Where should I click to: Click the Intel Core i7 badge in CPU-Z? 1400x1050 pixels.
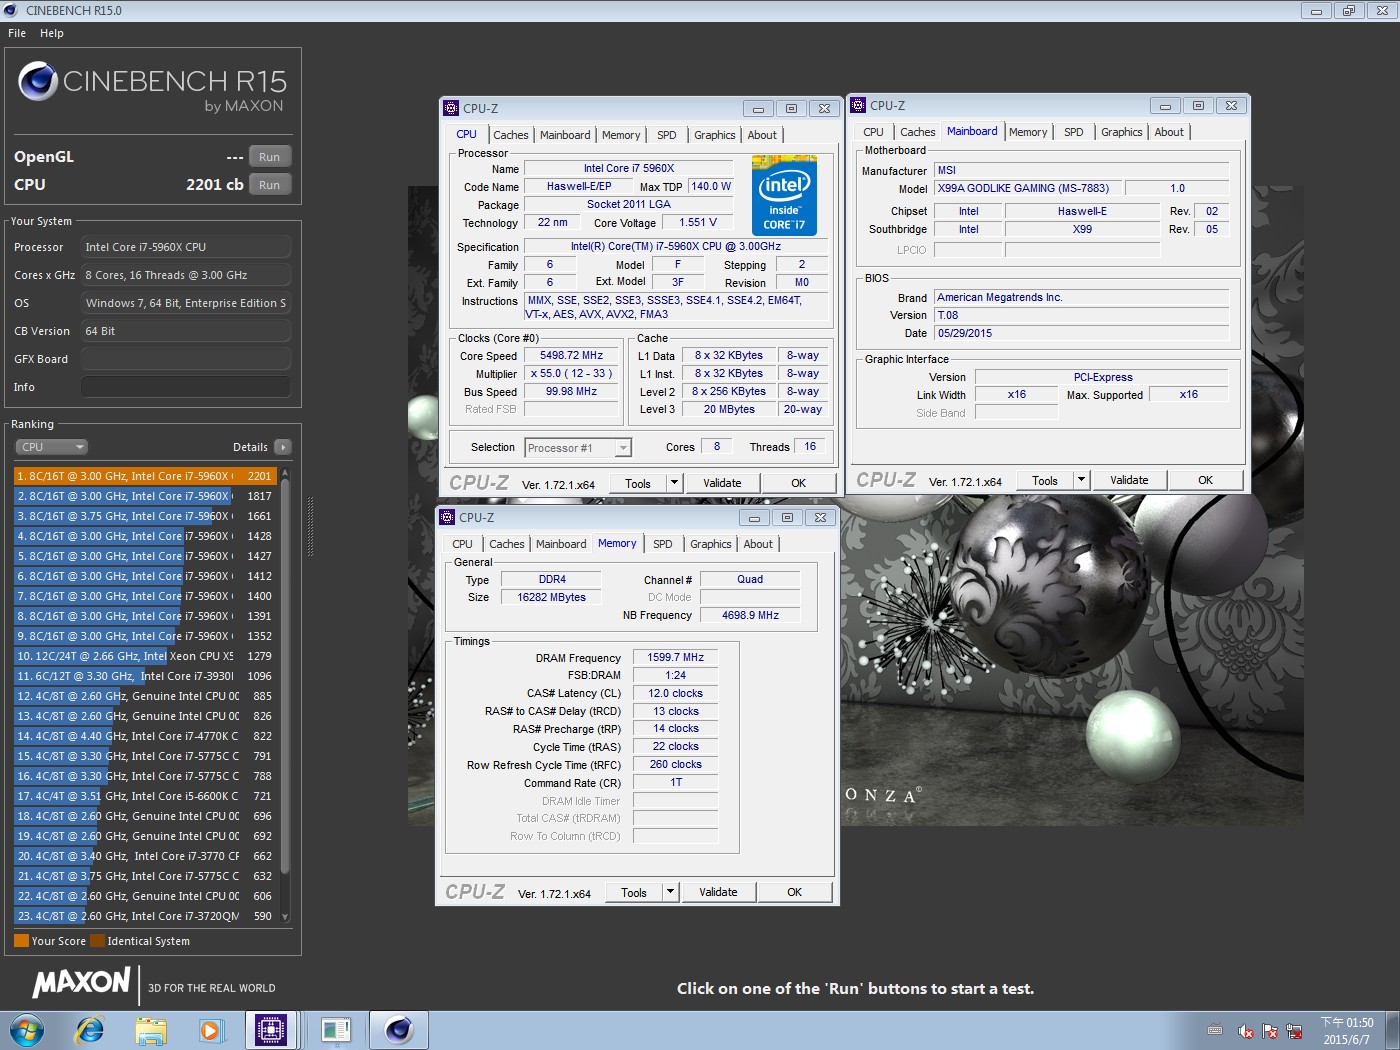784,195
